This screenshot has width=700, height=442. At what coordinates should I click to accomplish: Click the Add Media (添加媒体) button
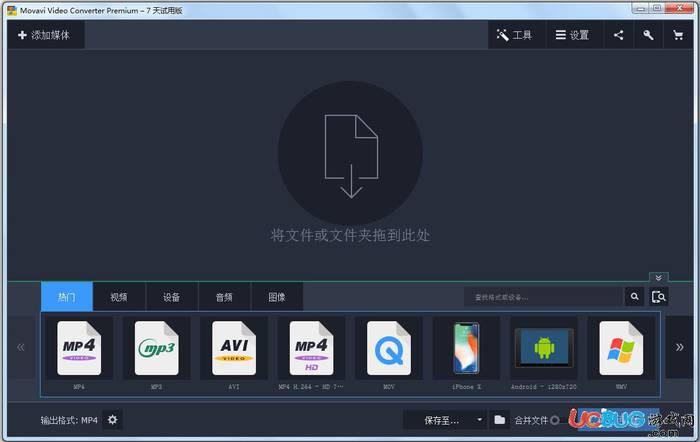point(45,35)
